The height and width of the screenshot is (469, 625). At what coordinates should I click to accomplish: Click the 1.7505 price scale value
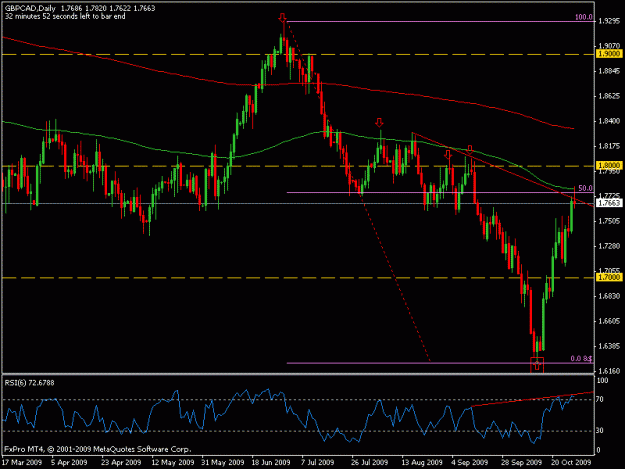pos(609,221)
